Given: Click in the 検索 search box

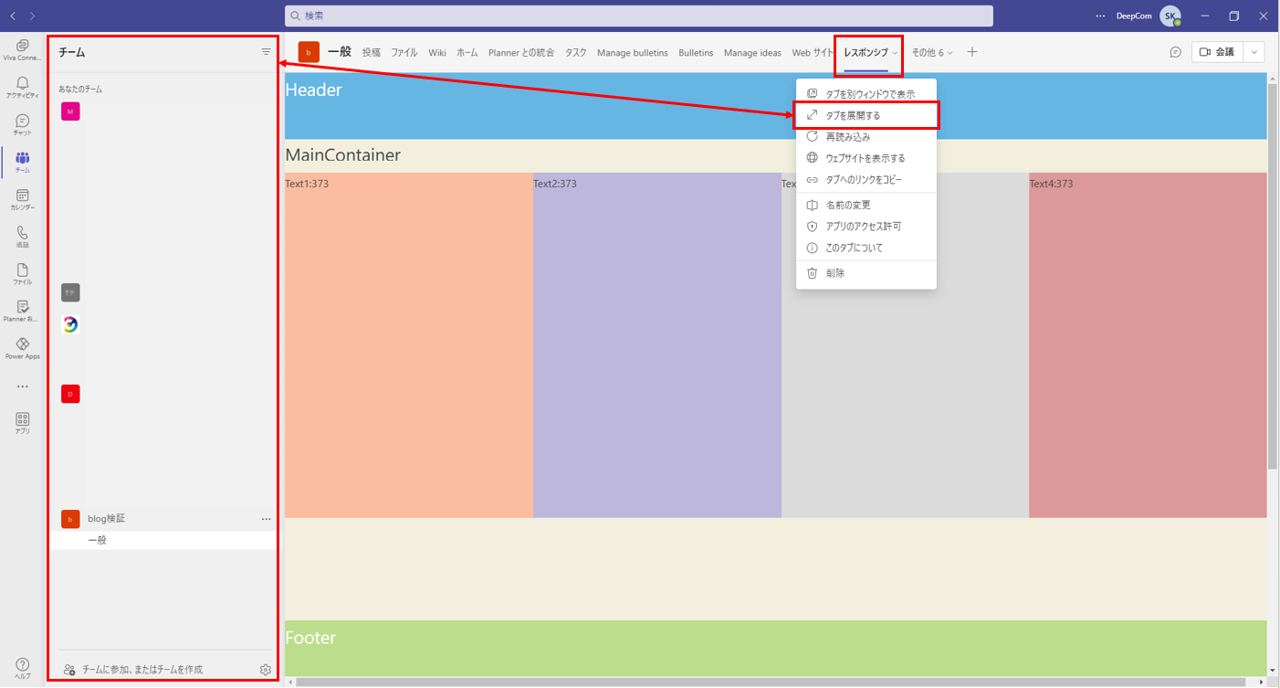Looking at the screenshot, I should pyautogui.click(x=638, y=16).
